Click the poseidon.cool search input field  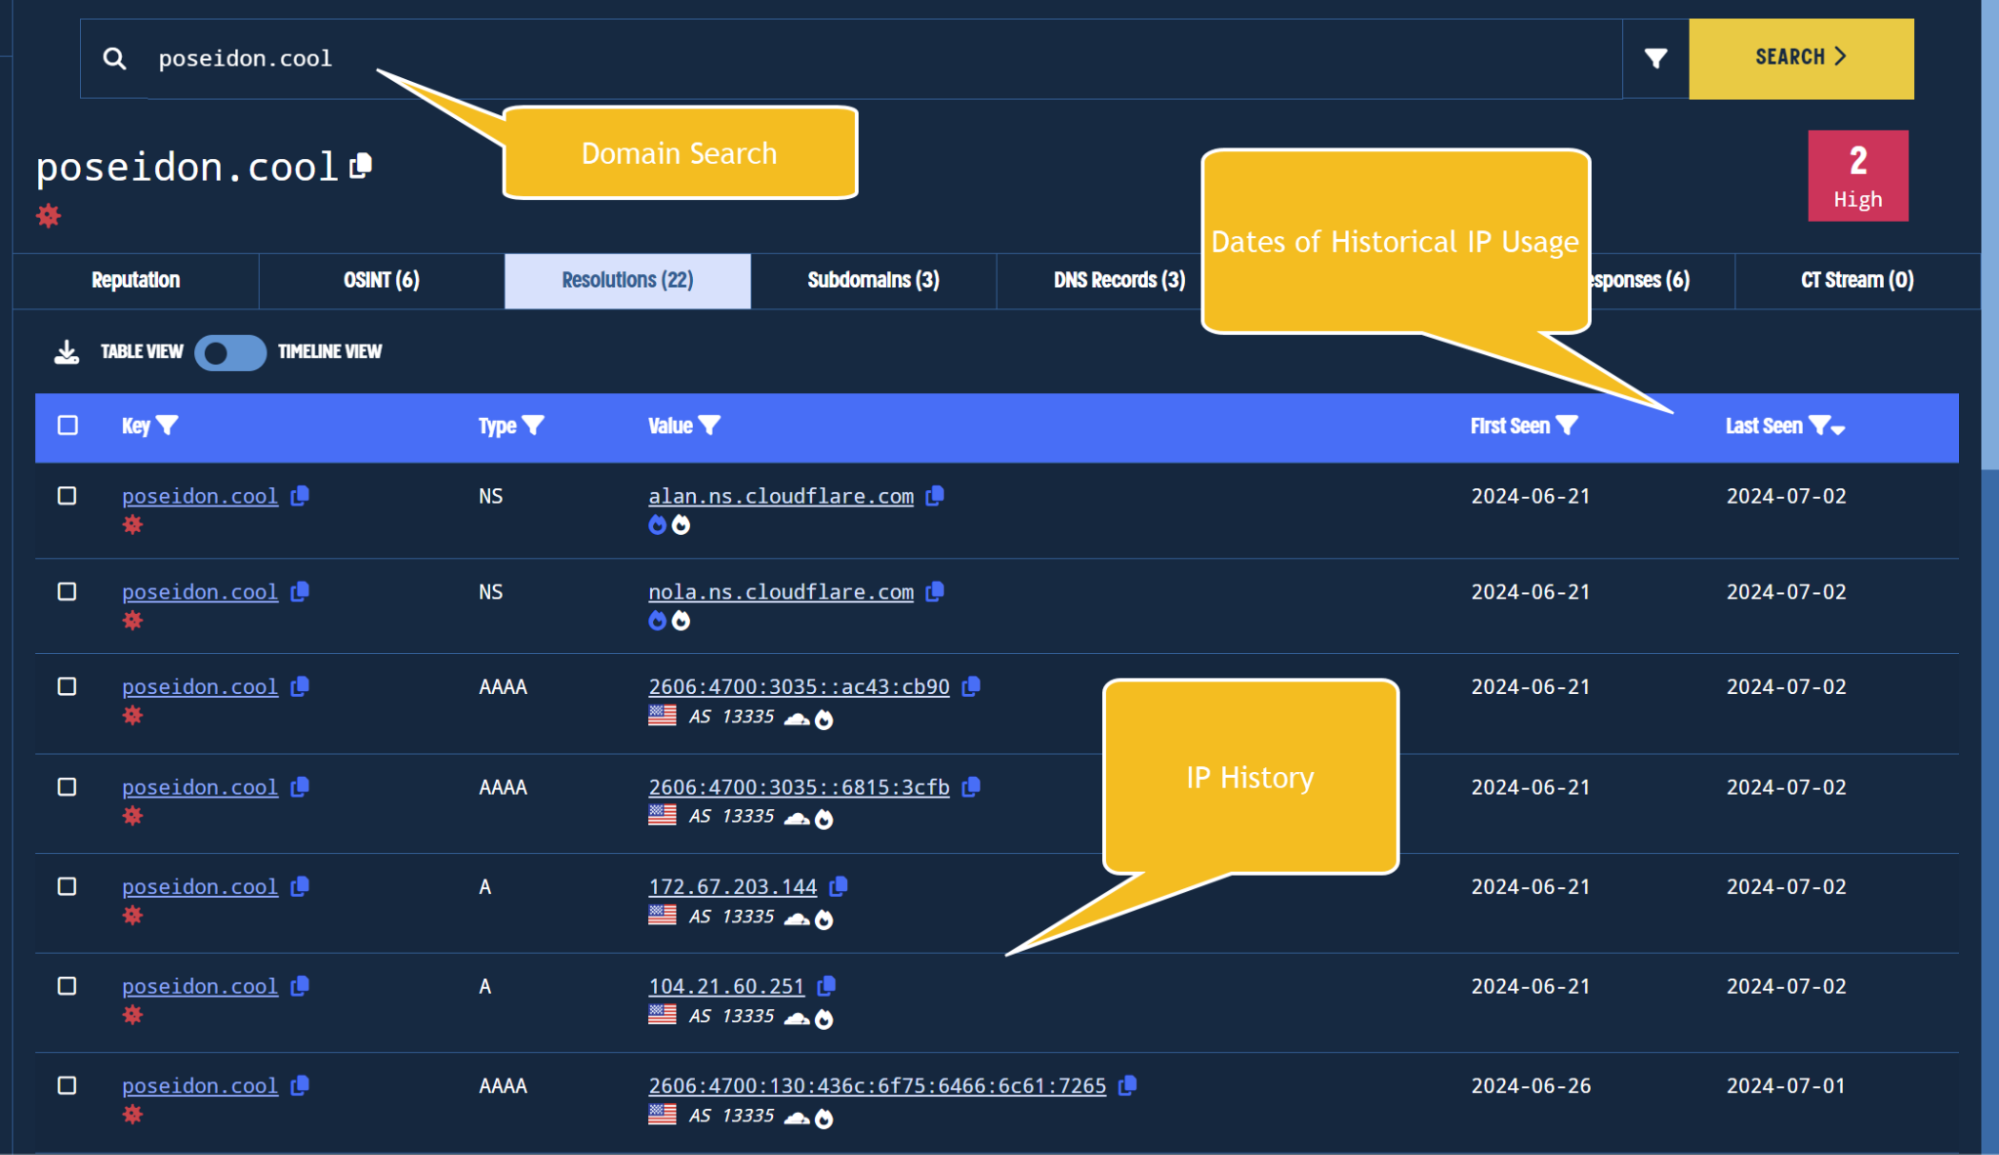884,59
